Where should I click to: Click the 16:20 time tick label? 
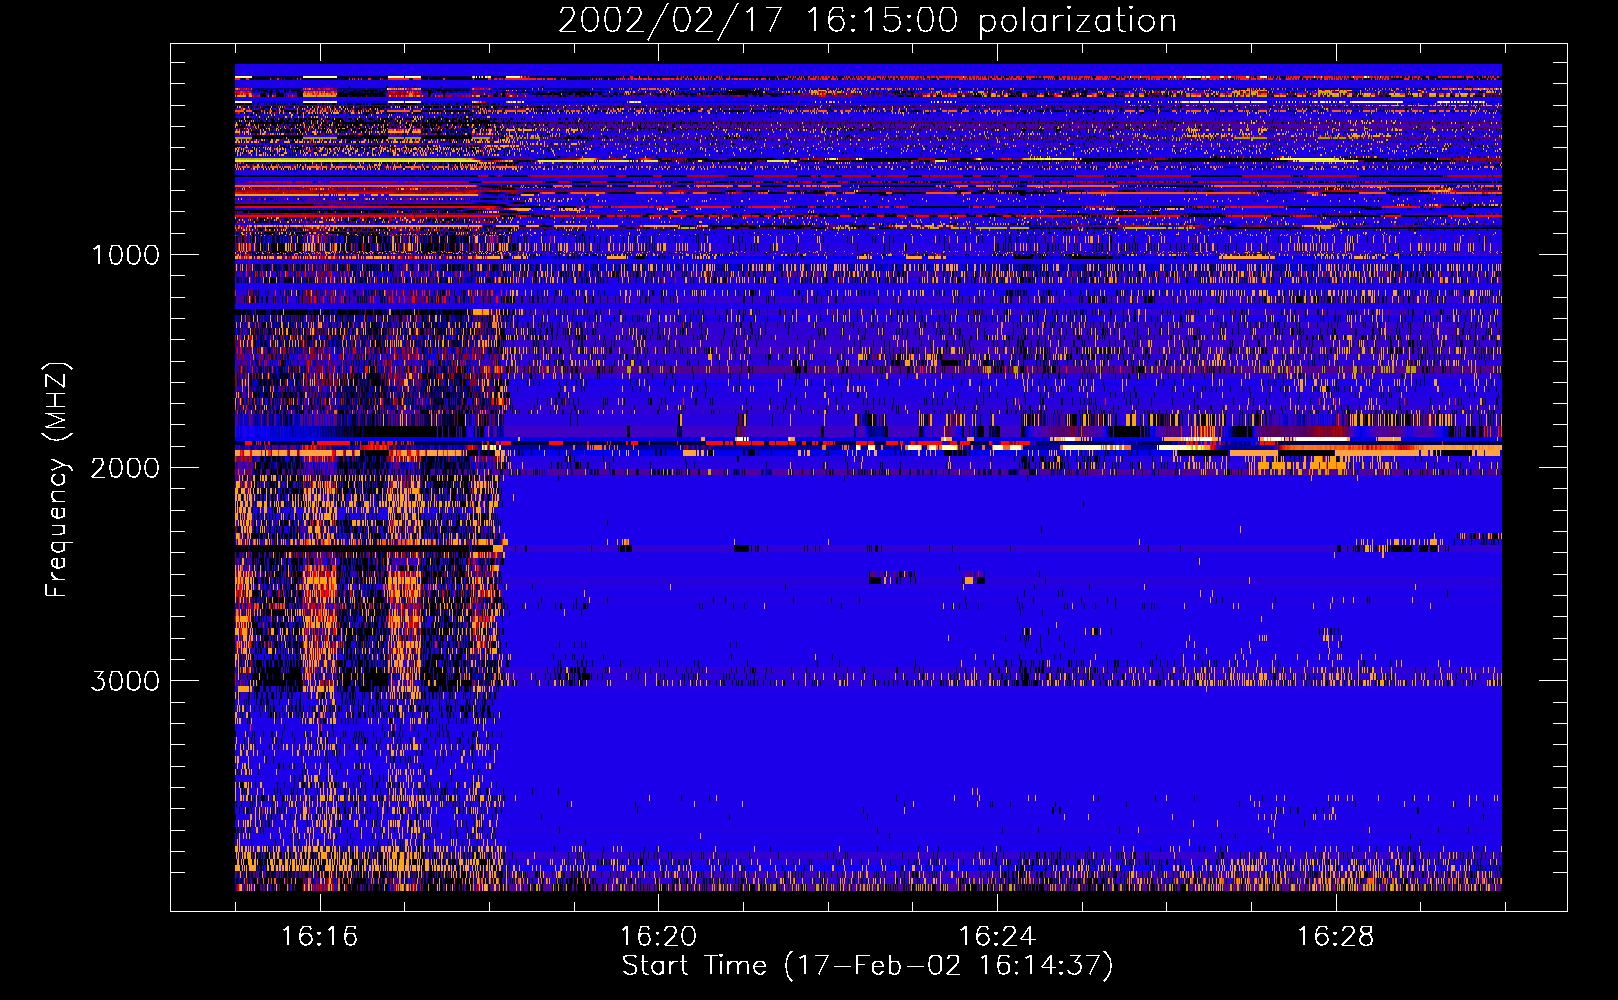click(x=658, y=936)
